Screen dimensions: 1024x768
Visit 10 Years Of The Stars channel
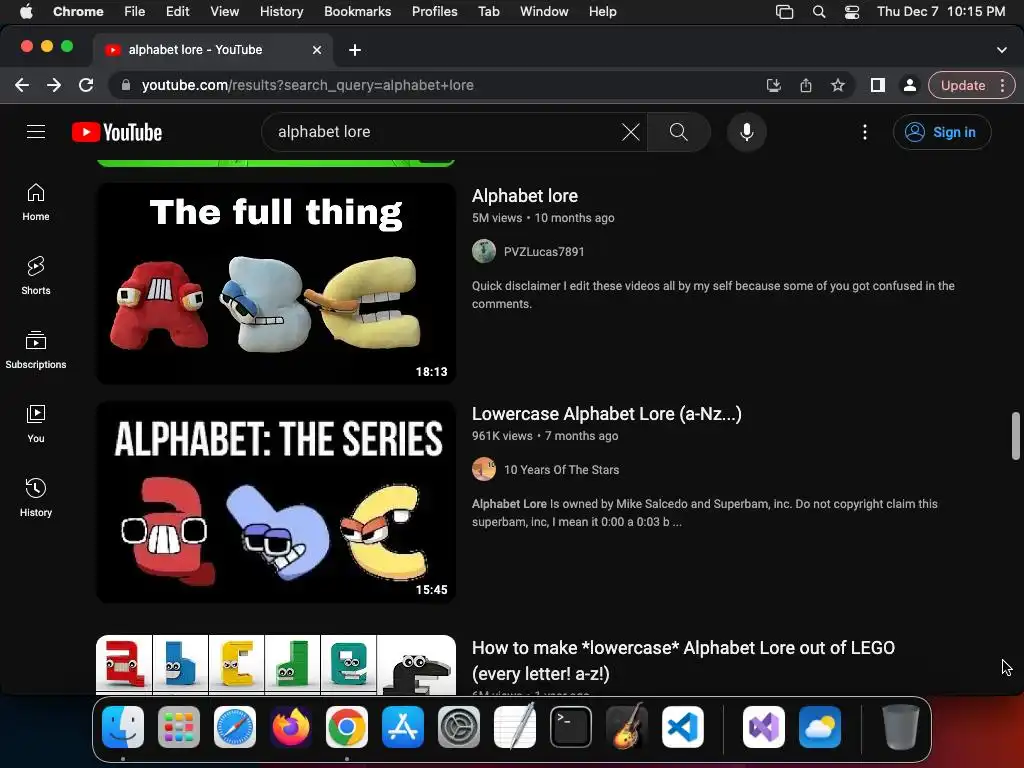click(562, 470)
